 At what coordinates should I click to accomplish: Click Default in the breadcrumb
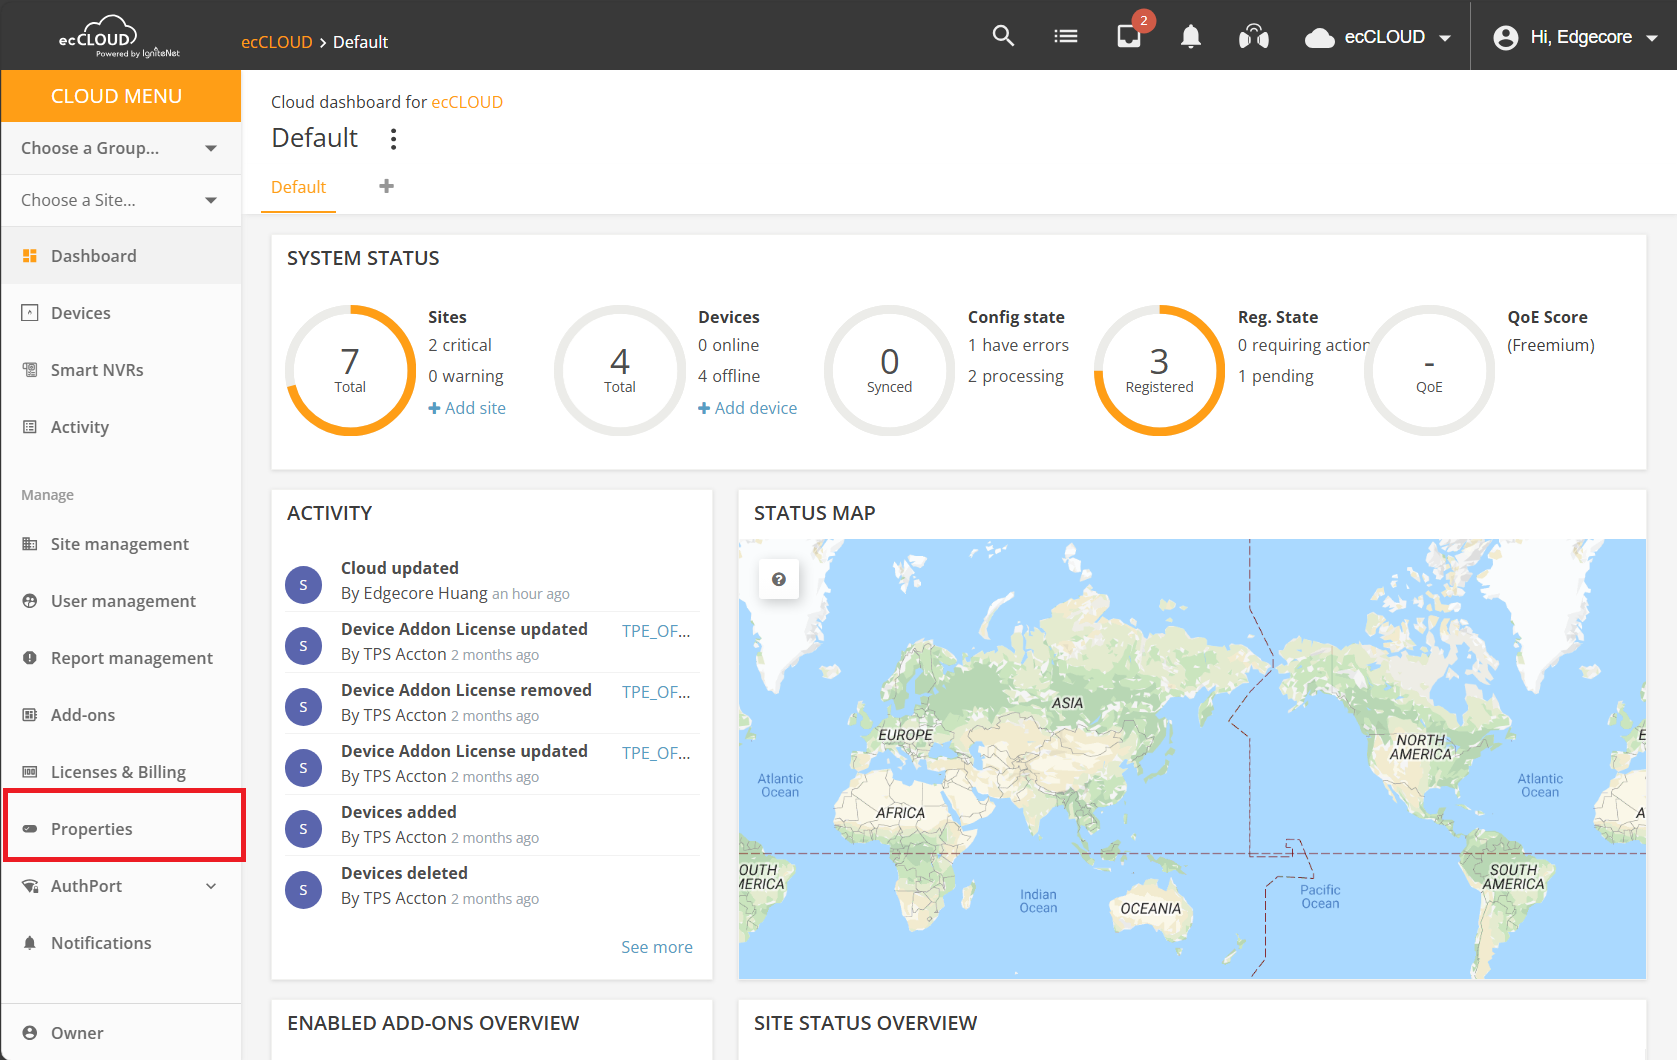tap(360, 42)
